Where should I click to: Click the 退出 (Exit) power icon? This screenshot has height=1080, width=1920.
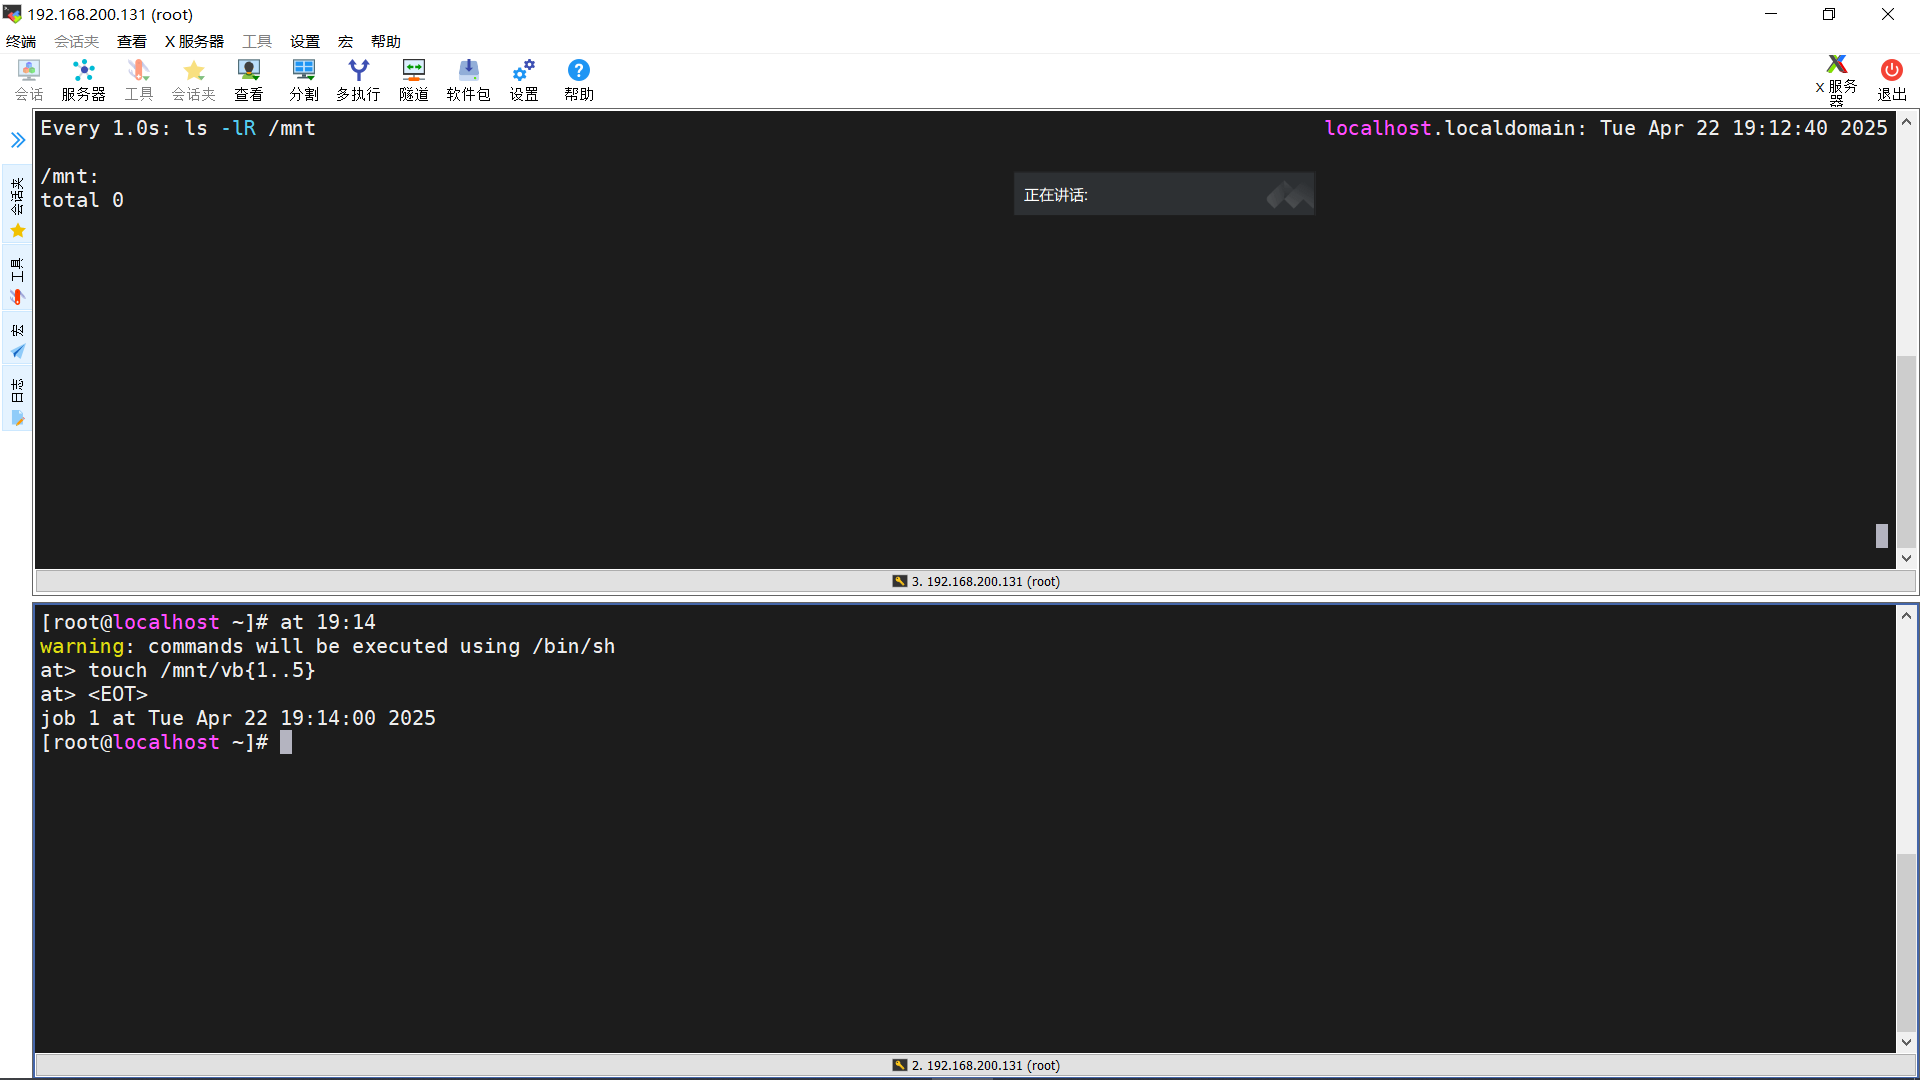pos(1891,79)
